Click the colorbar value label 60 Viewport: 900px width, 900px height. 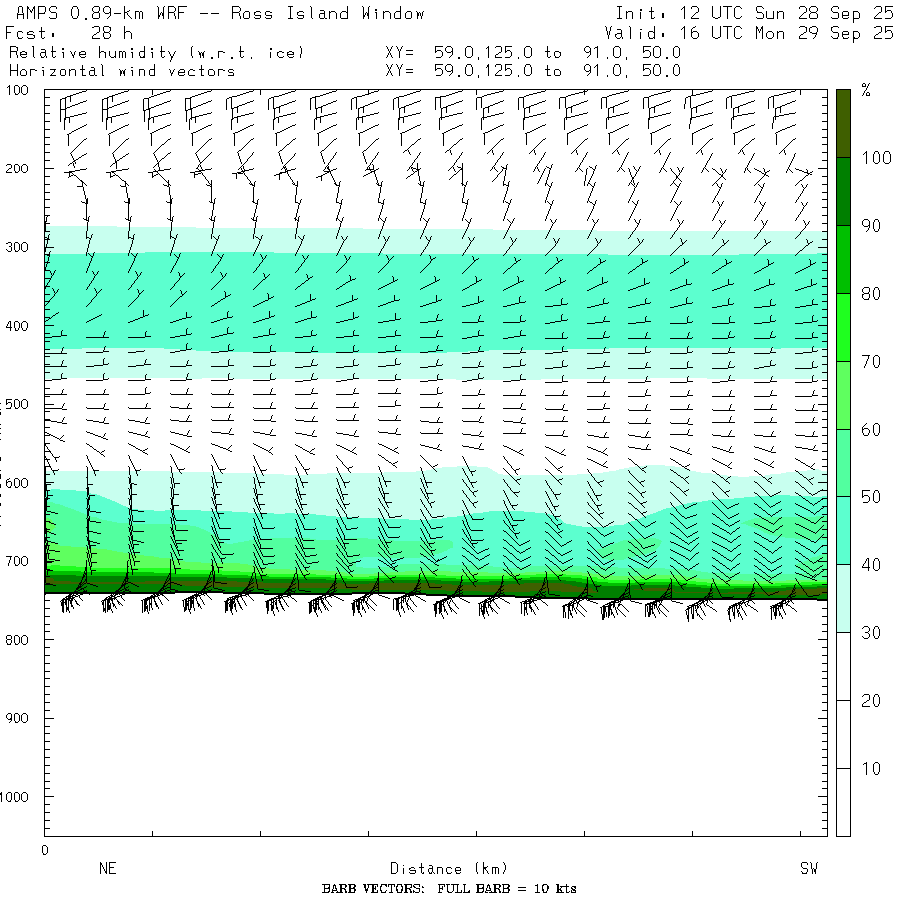point(871,429)
